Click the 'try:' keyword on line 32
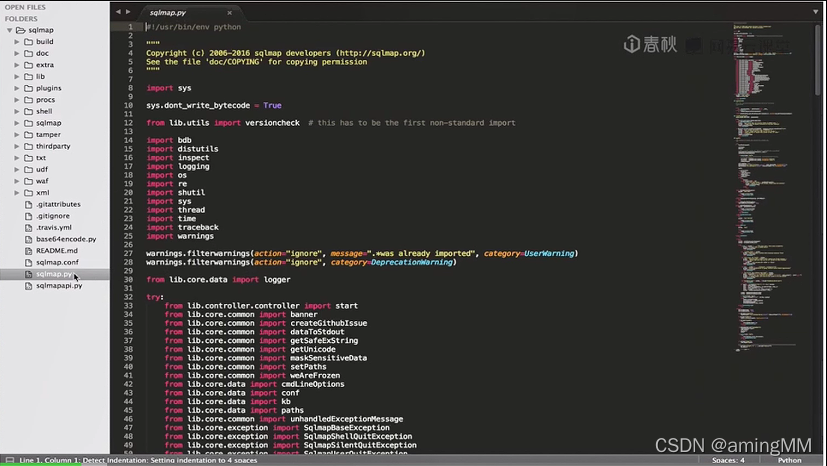 [x=155, y=297]
